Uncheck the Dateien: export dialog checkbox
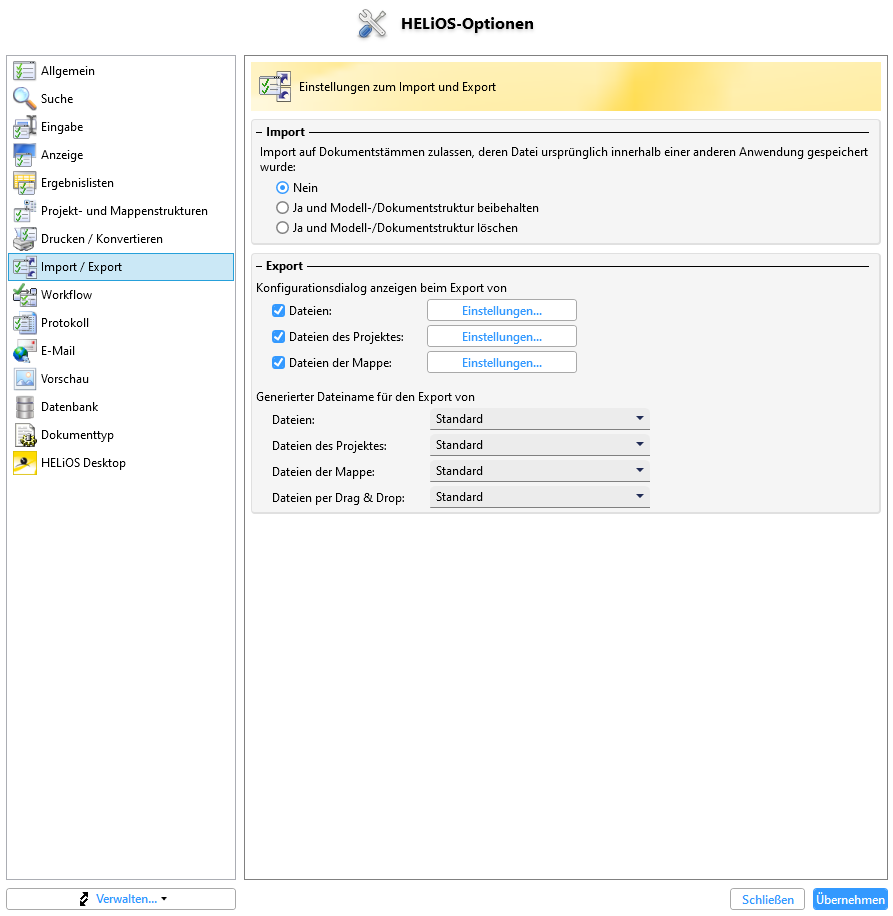 (x=279, y=311)
